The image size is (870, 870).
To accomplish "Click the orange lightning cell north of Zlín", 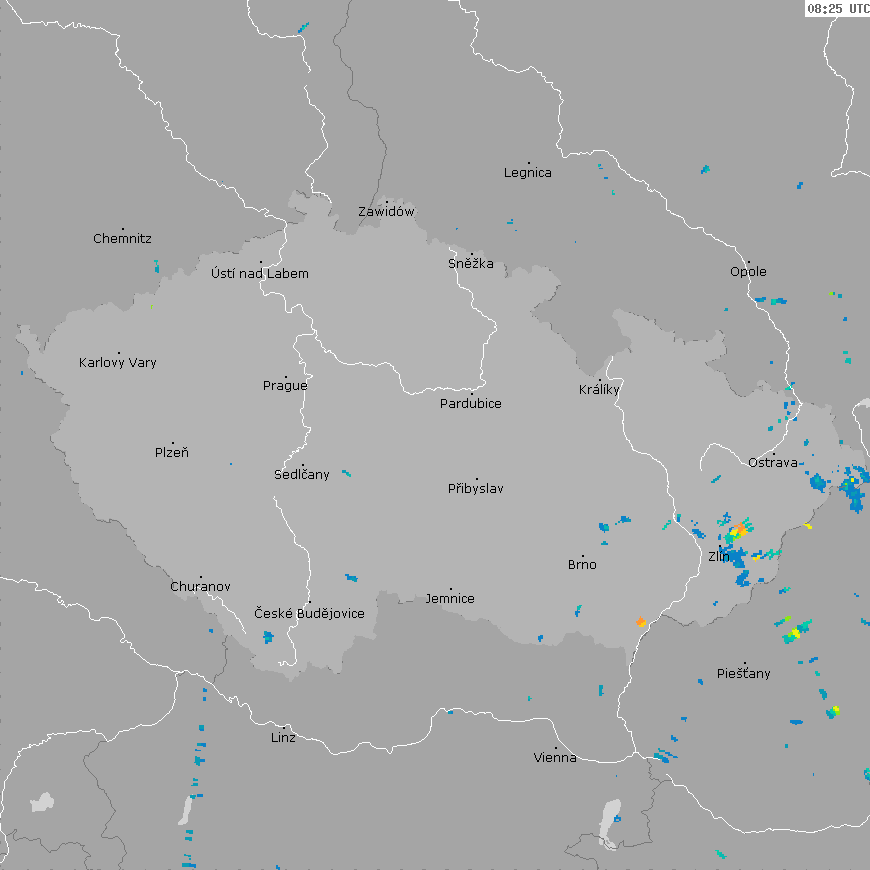I will [740, 528].
